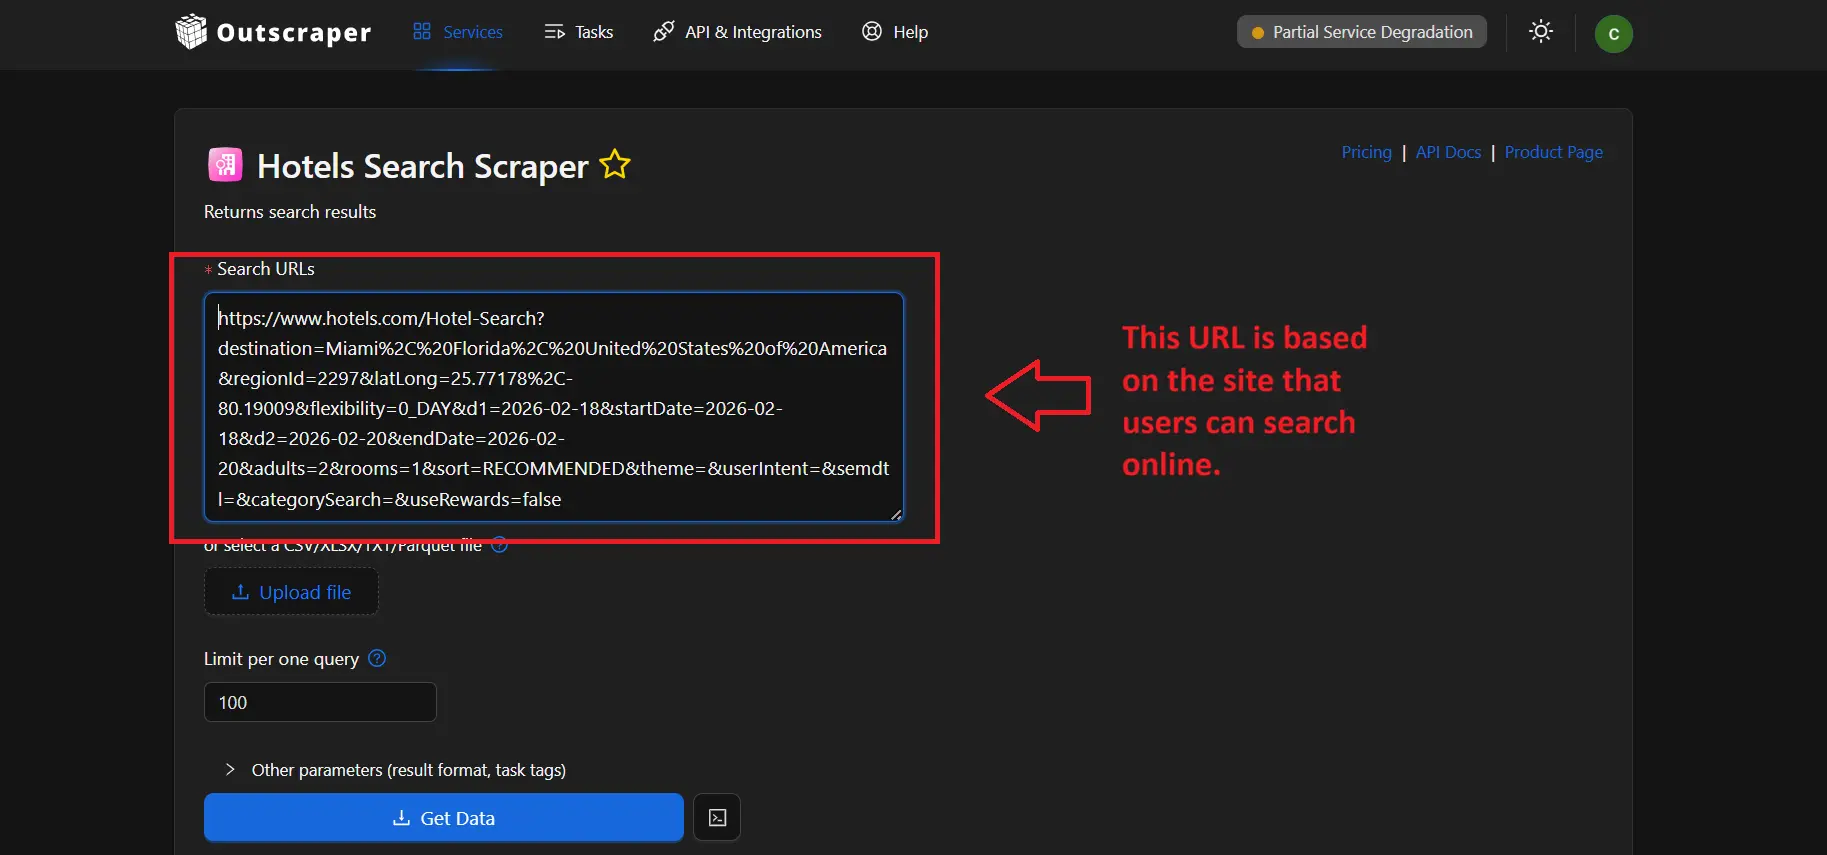Open the Tasks menu
Viewport: 1827px width, 855px height.
point(579,32)
